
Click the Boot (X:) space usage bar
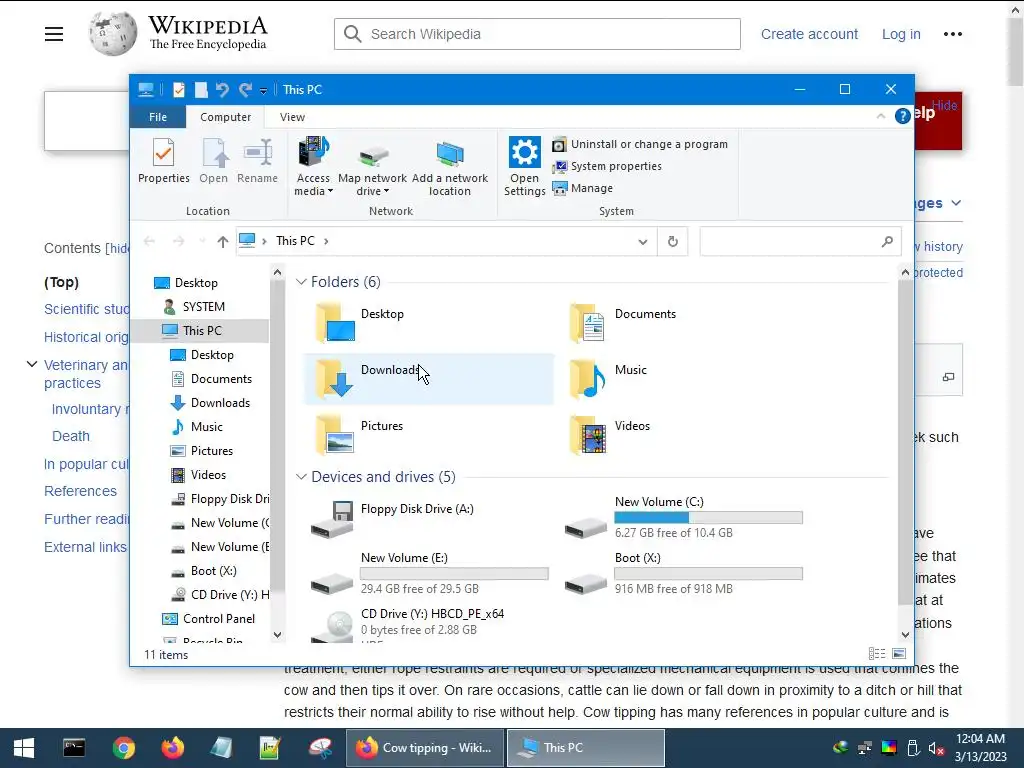click(x=708, y=574)
